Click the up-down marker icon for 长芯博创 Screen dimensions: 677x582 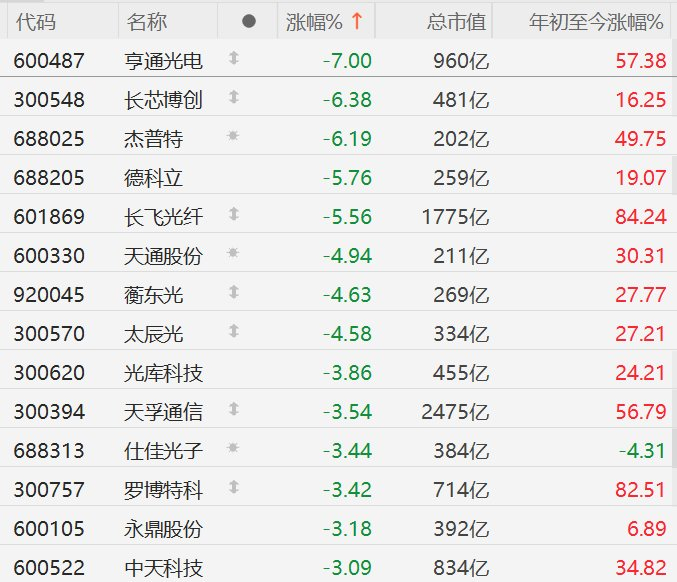tap(234, 97)
